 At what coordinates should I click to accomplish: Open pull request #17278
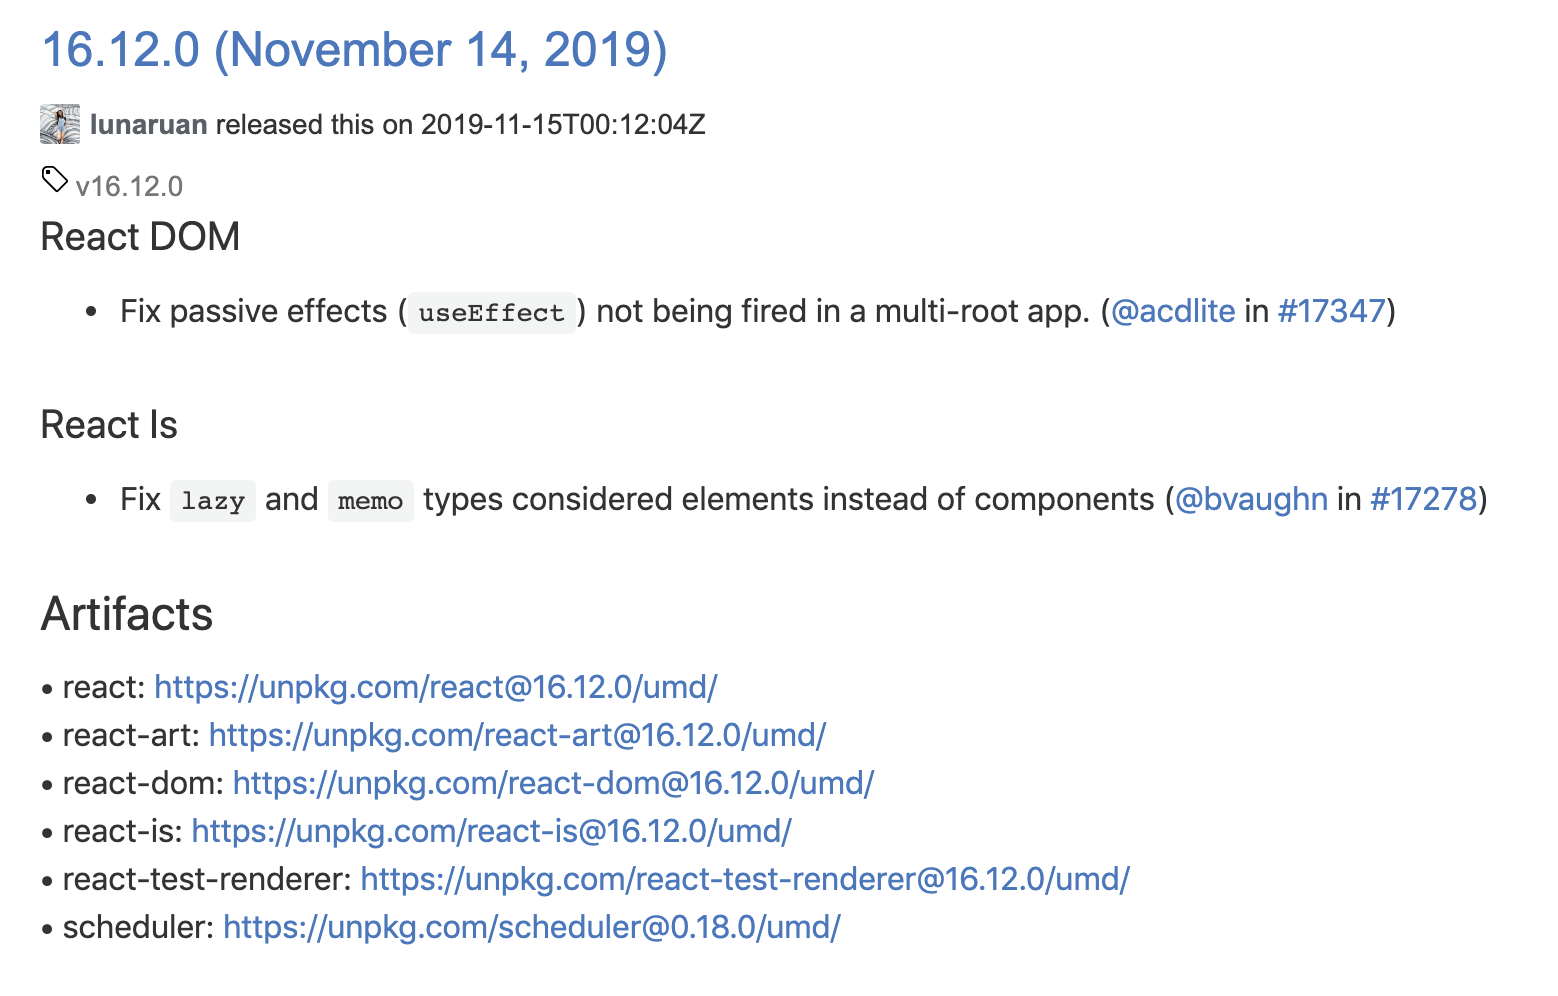coord(1423,499)
